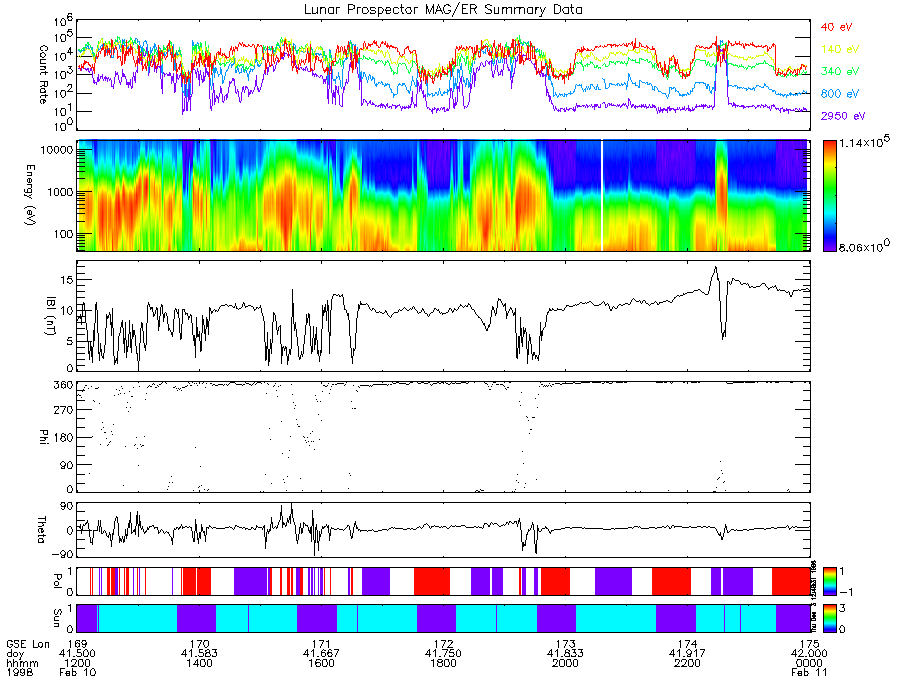
Task: Select the red "40 eV" legend label
Action: (x=836, y=27)
